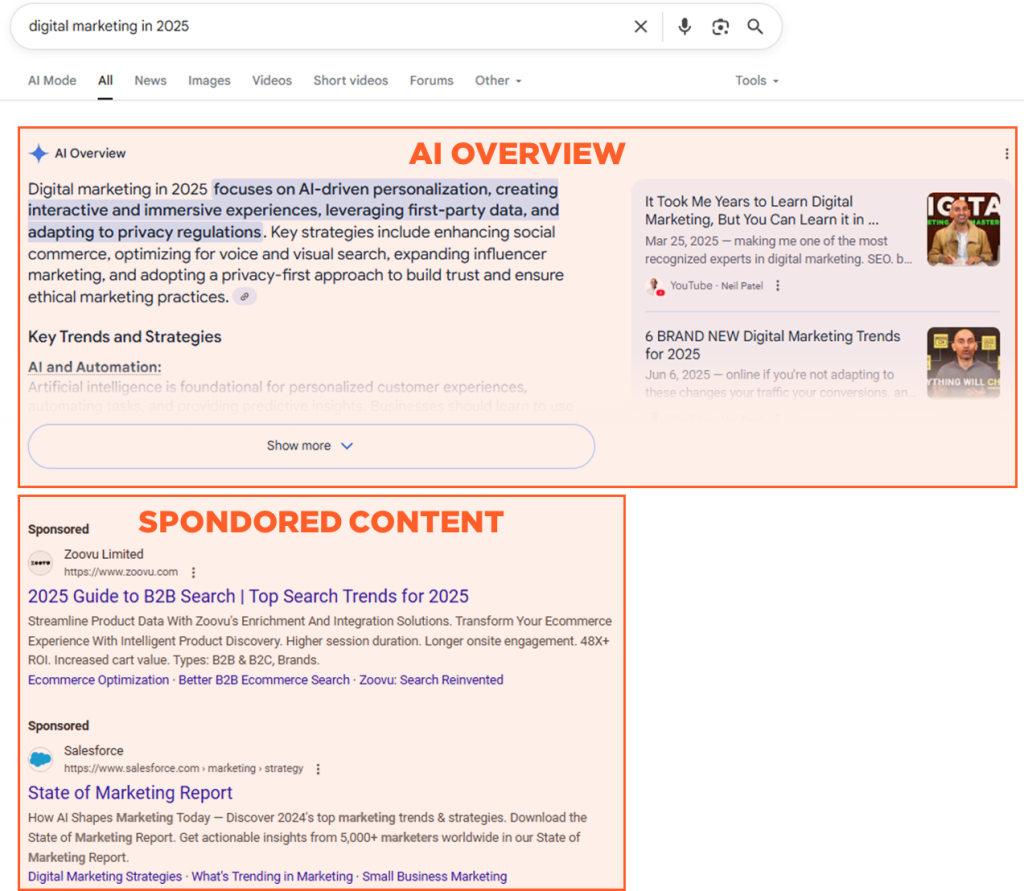Image resolution: width=1024 pixels, height=891 pixels.
Task: Click the source link chip after AI summary
Action: tap(245, 297)
